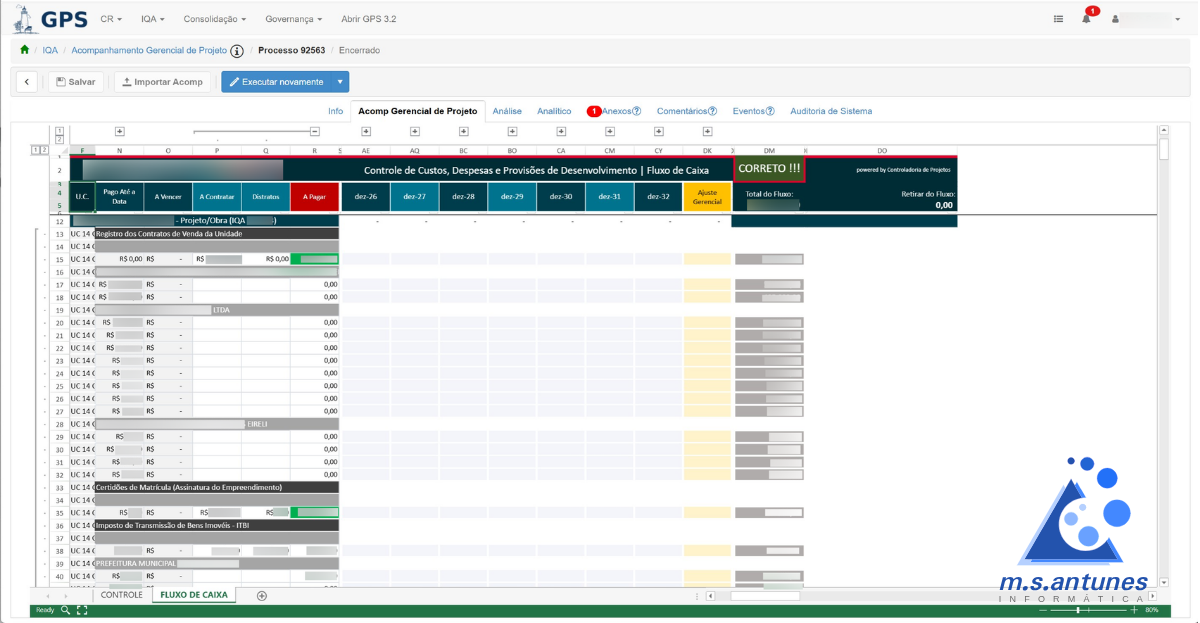Expand the Executar novamente dropdown arrow
1200x623 pixels.
point(338,82)
